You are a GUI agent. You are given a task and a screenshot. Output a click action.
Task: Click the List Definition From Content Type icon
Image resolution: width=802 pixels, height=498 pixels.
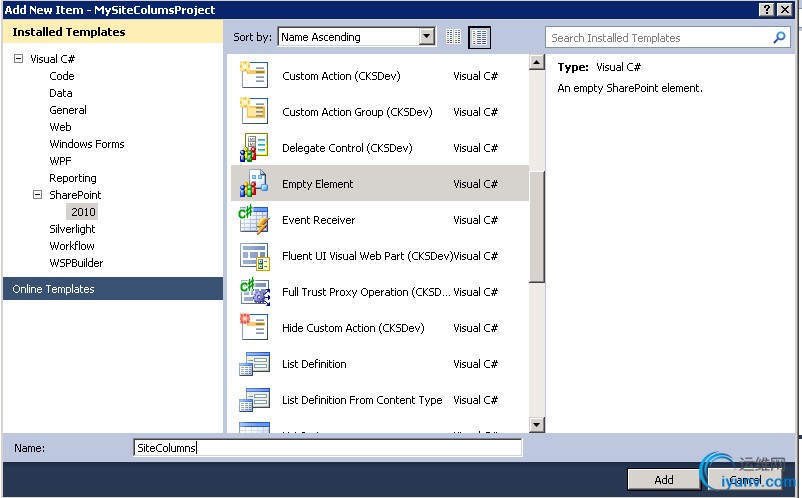254,399
